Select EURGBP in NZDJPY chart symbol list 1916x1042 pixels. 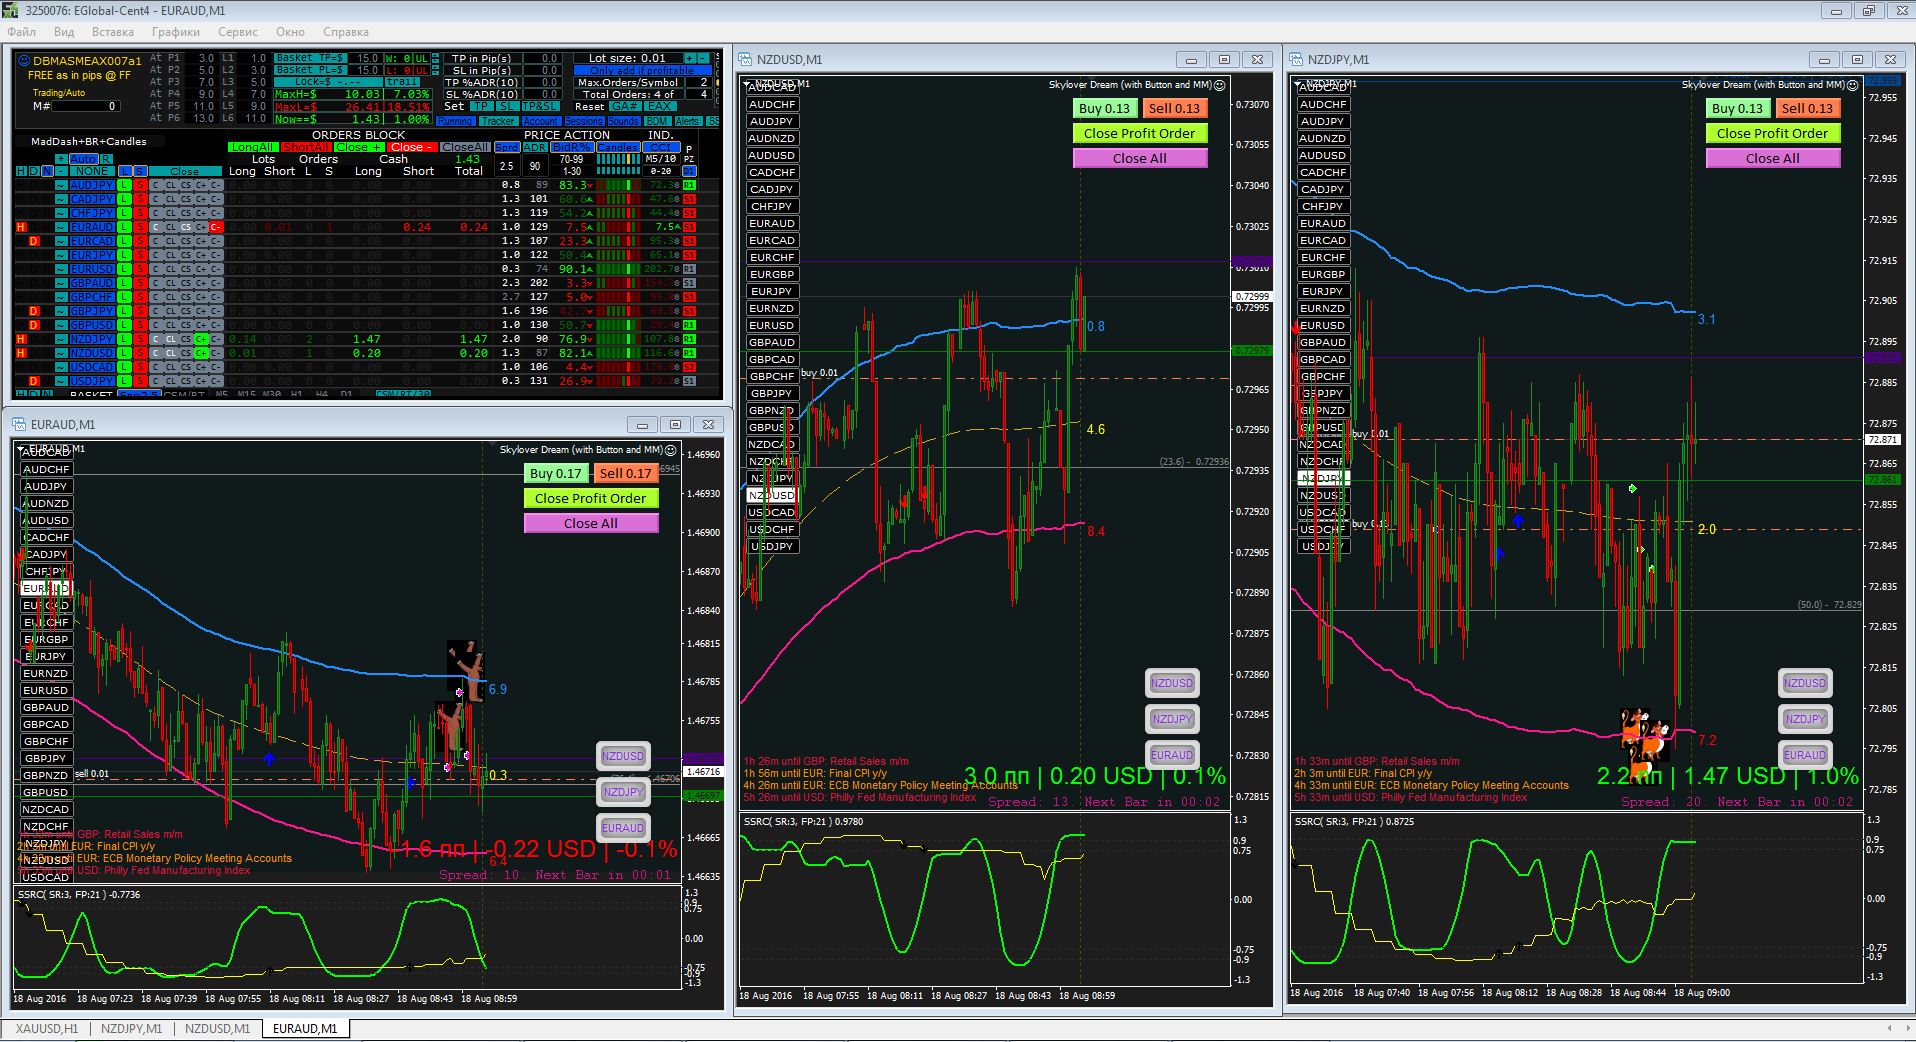1323,274
